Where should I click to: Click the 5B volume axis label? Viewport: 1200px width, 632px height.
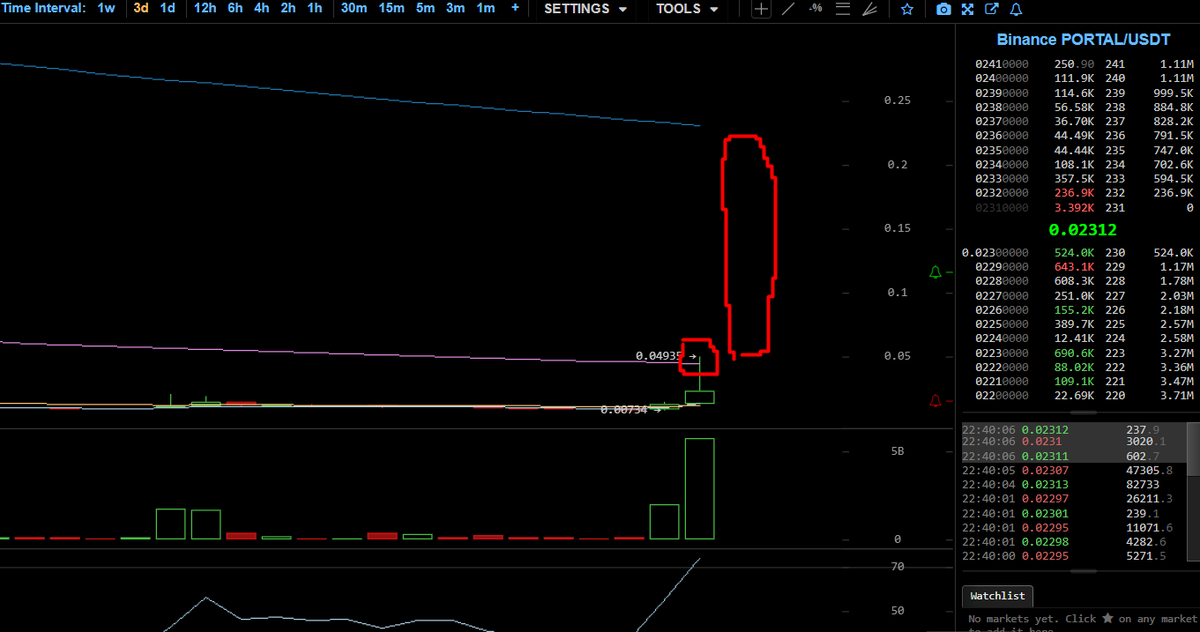pyautogui.click(x=895, y=452)
